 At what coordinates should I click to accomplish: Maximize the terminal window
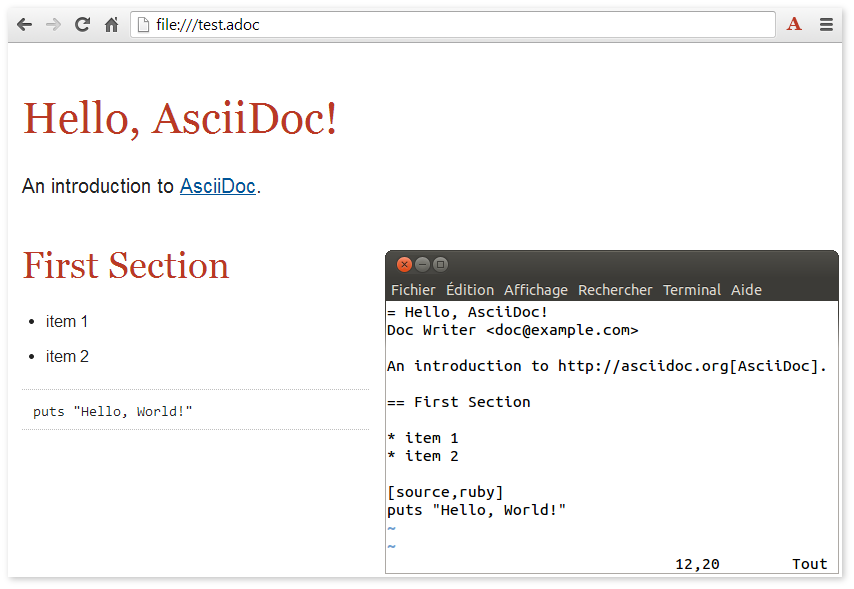[440, 265]
